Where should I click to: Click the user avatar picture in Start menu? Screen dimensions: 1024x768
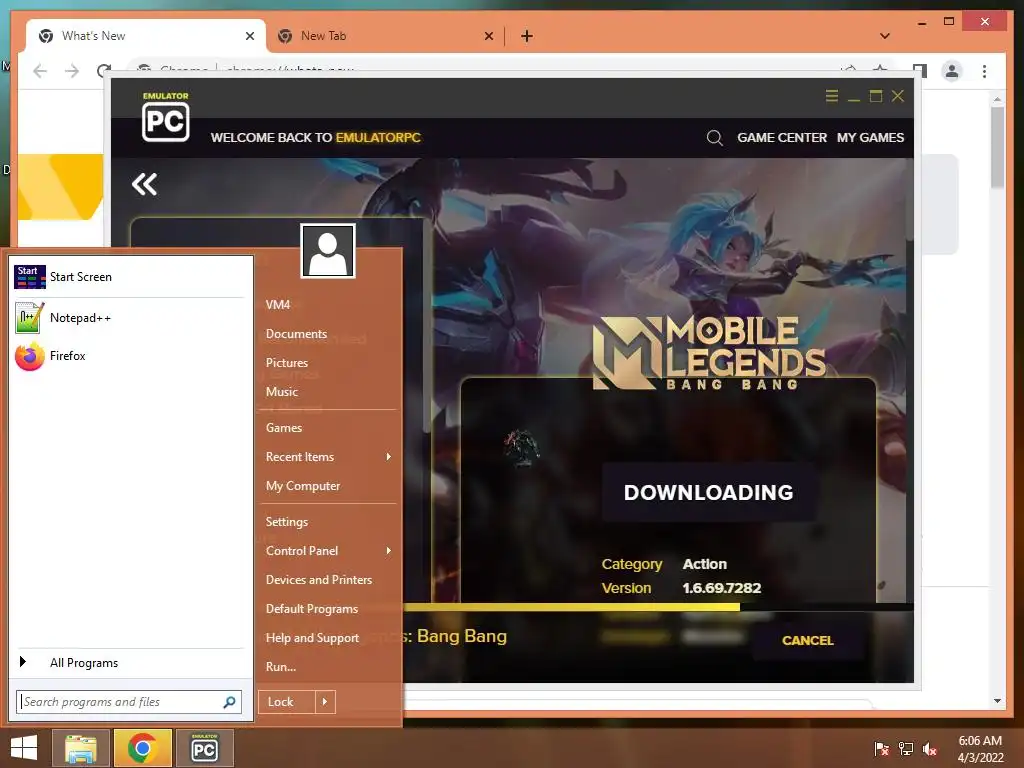pyautogui.click(x=328, y=251)
